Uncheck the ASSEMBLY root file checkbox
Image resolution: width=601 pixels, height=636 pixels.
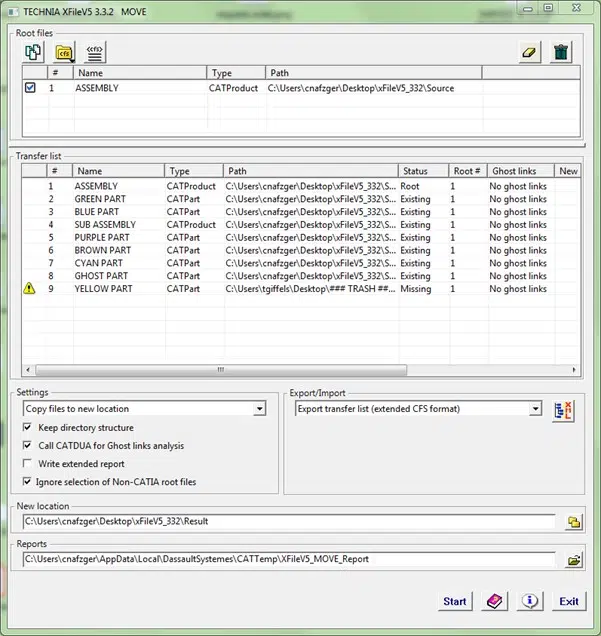pos(30,88)
